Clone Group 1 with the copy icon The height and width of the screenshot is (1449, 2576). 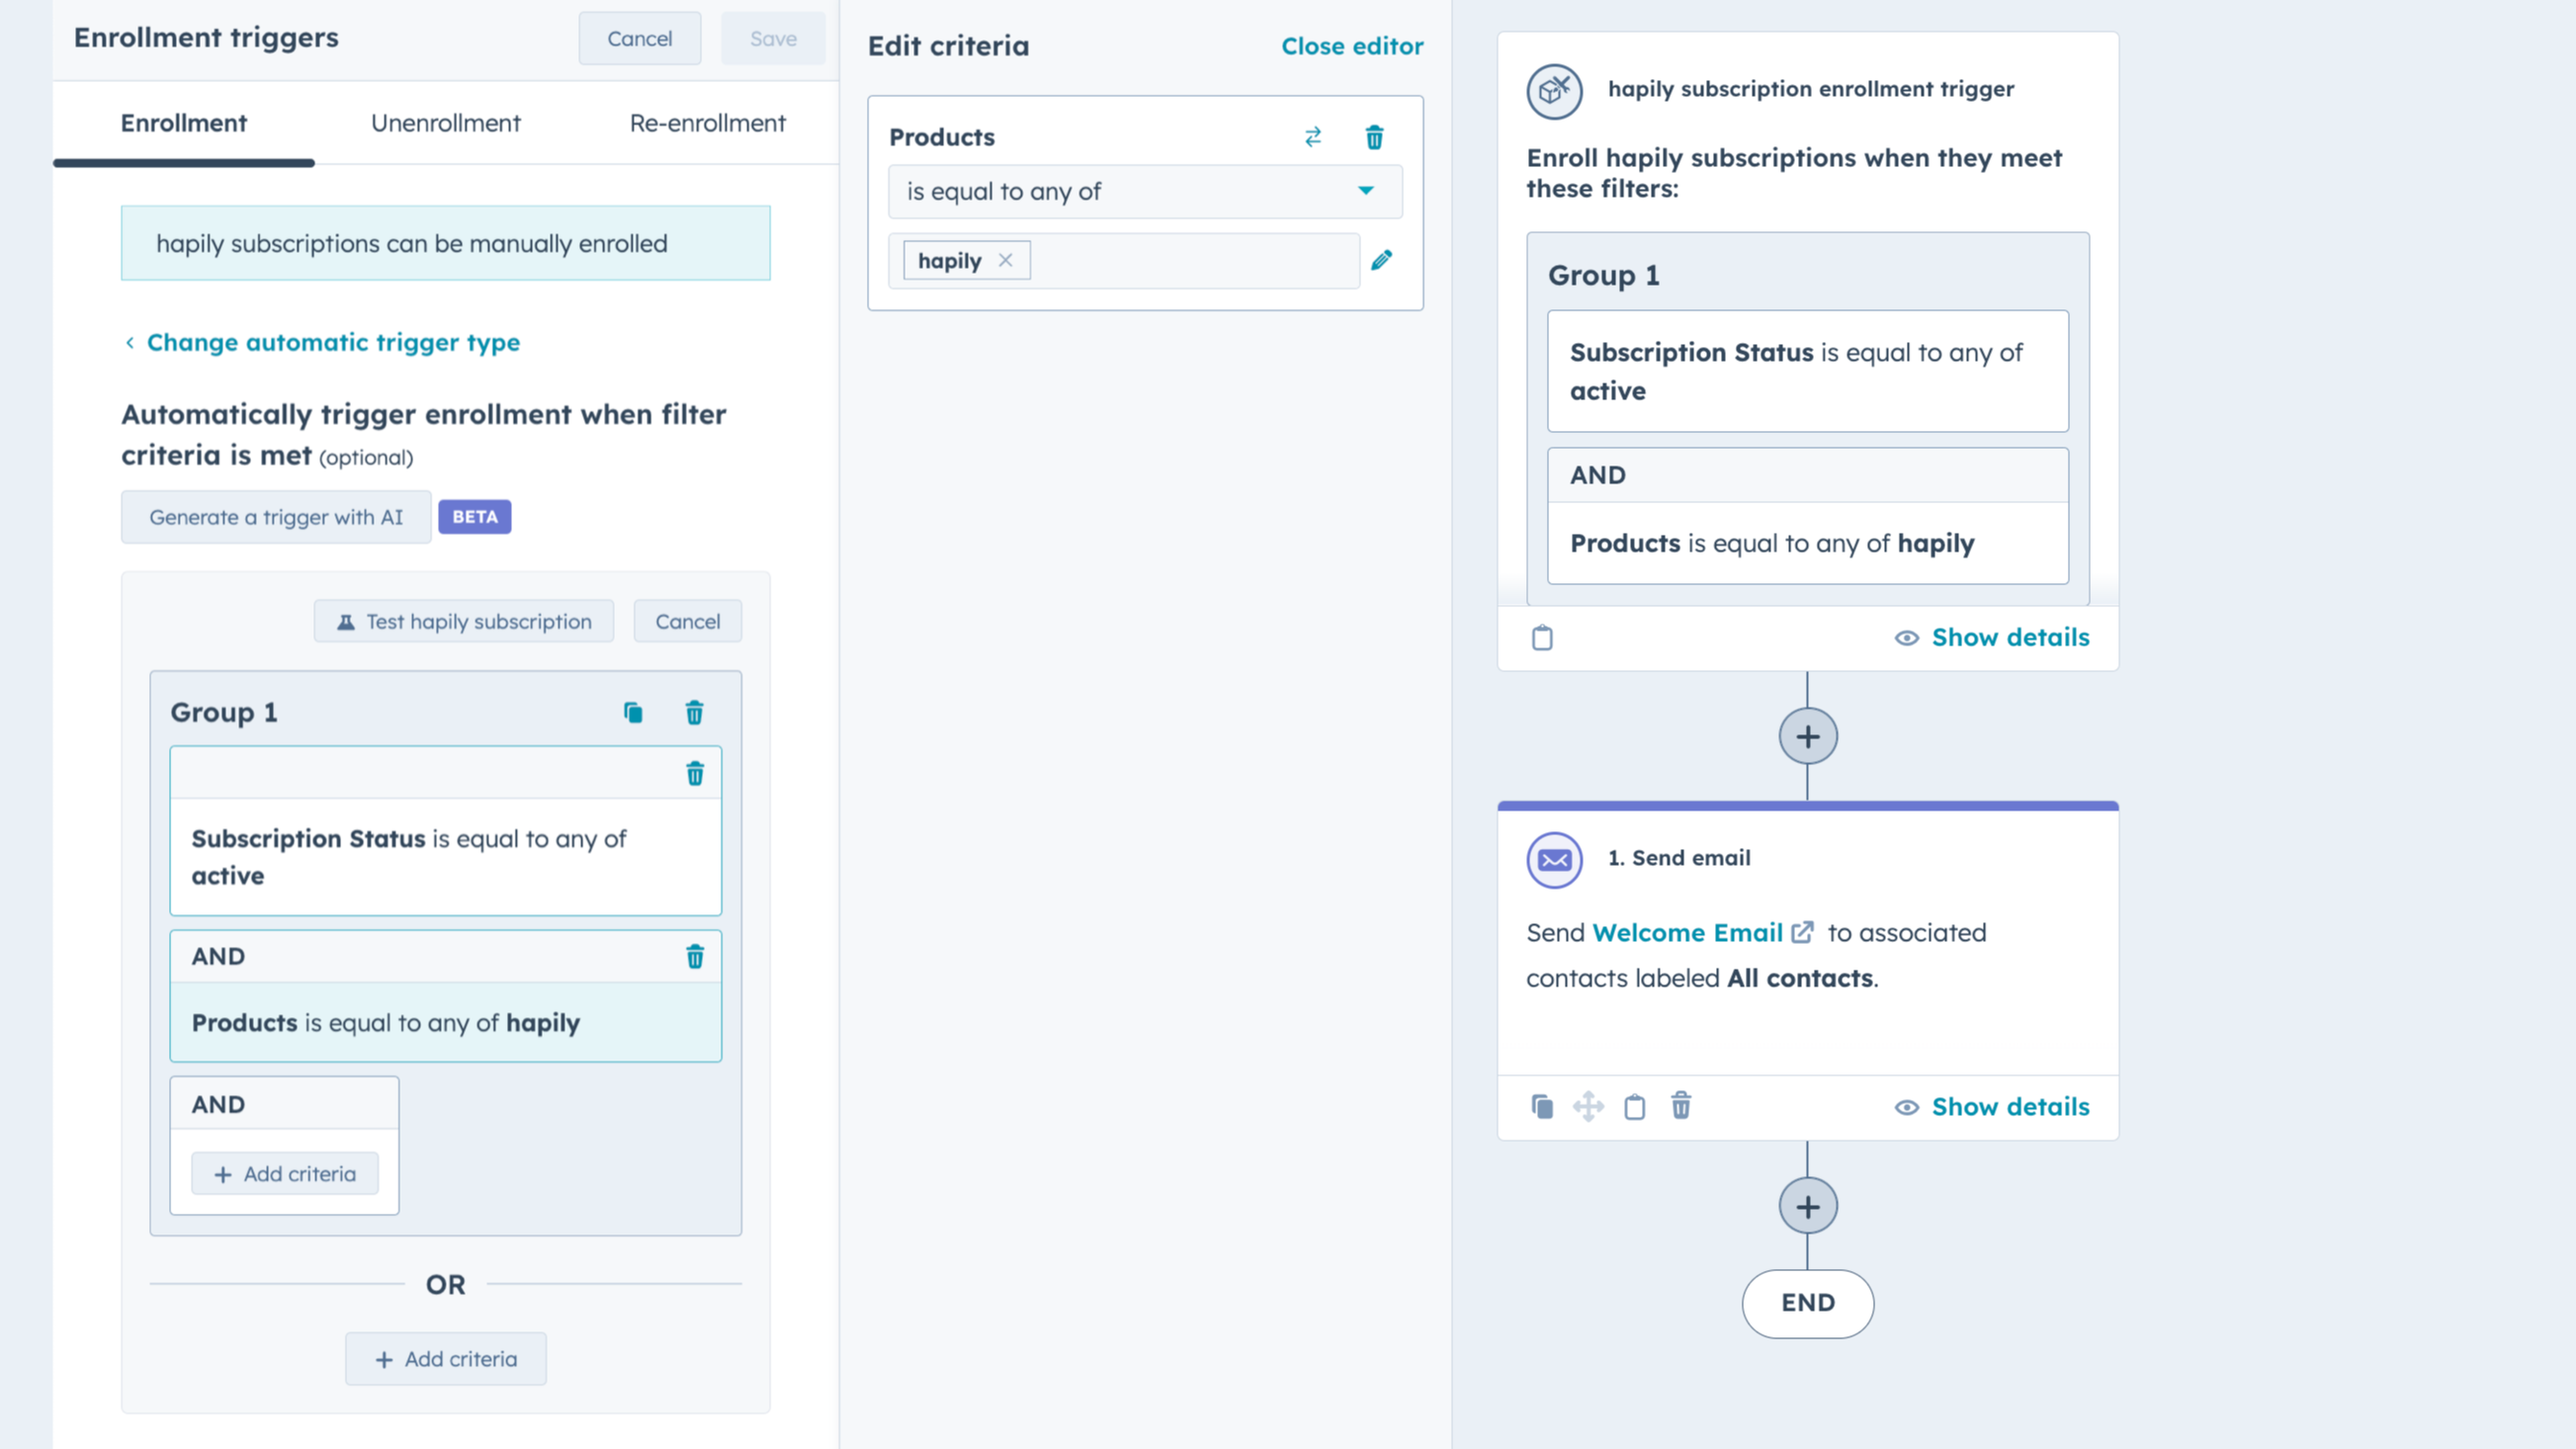[x=633, y=712]
